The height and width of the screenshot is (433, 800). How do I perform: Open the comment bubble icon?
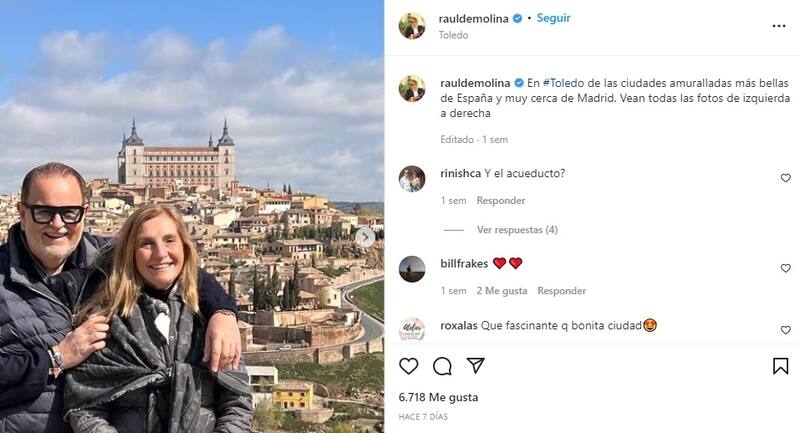pyautogui.click(x=442, y=366)
